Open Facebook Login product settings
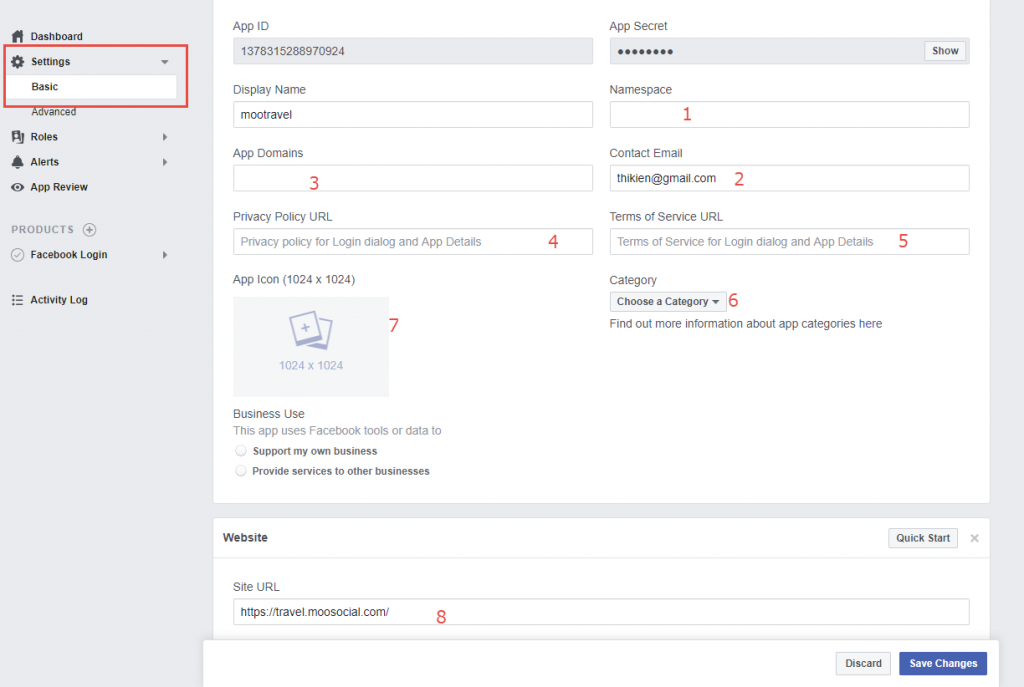Image resolution: width=1024 pixels, height=687 pixels. point(69,255)
